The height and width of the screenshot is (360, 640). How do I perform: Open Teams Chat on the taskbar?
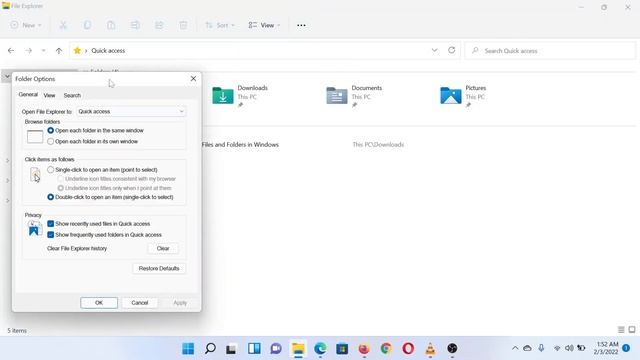(276, 349)
